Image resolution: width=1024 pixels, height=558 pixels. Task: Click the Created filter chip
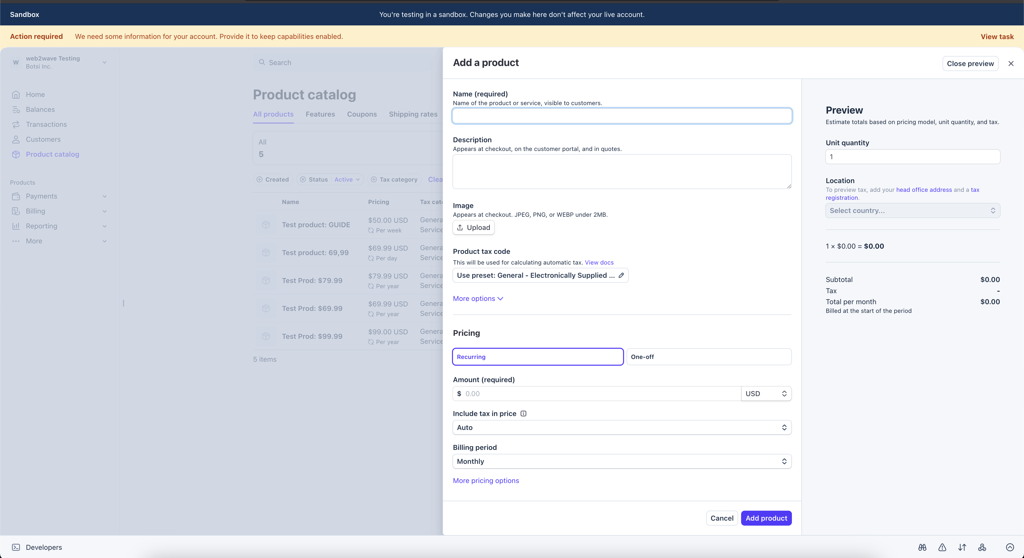point(272,179)
